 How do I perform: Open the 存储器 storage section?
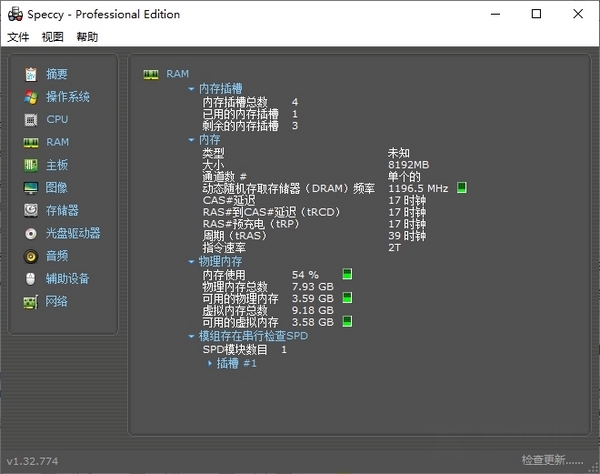click(x=62, y=210)
